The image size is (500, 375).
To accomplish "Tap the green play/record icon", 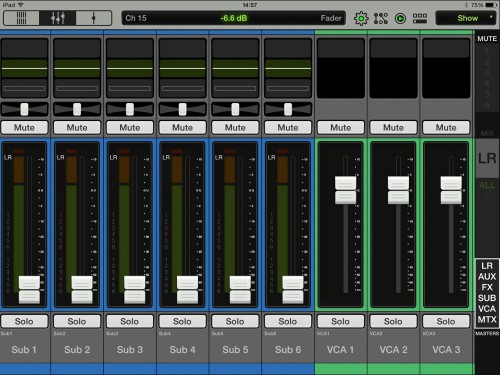I will point(400,18).
